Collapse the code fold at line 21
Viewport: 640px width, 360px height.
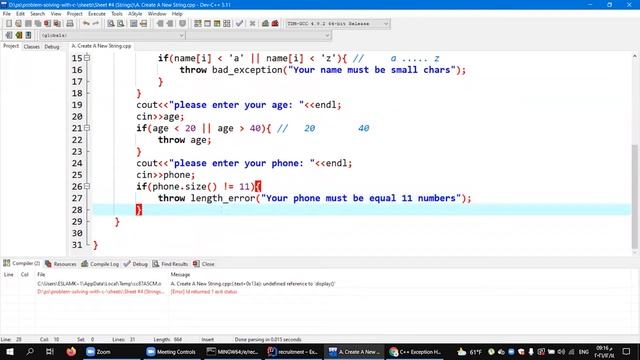coord(87,128)
